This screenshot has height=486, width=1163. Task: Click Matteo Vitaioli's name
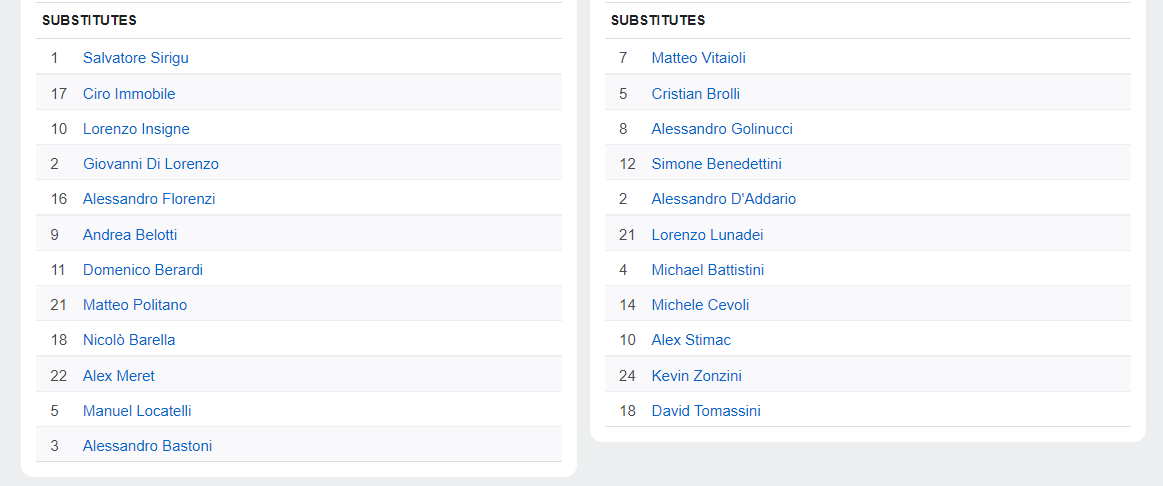pos(698,58)
